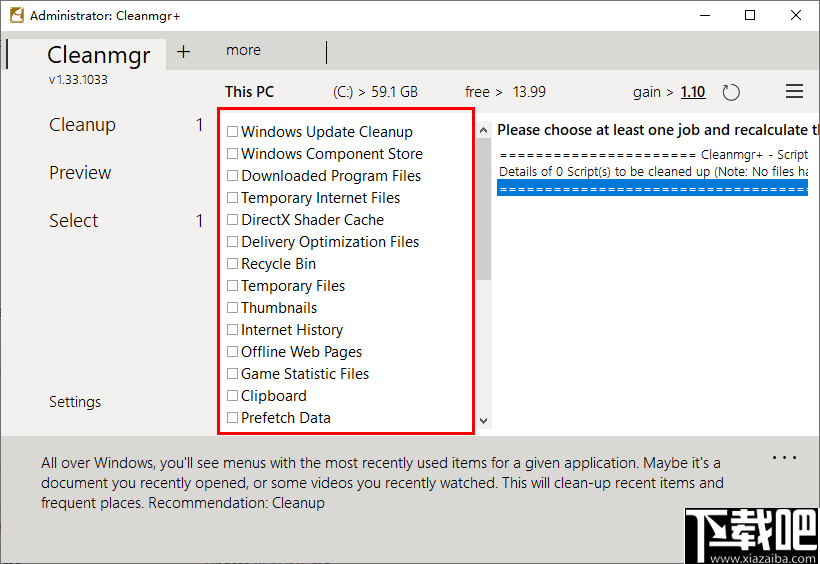Open Settings in the sidebar
The image size is (820, 564).
click(75, 402)
